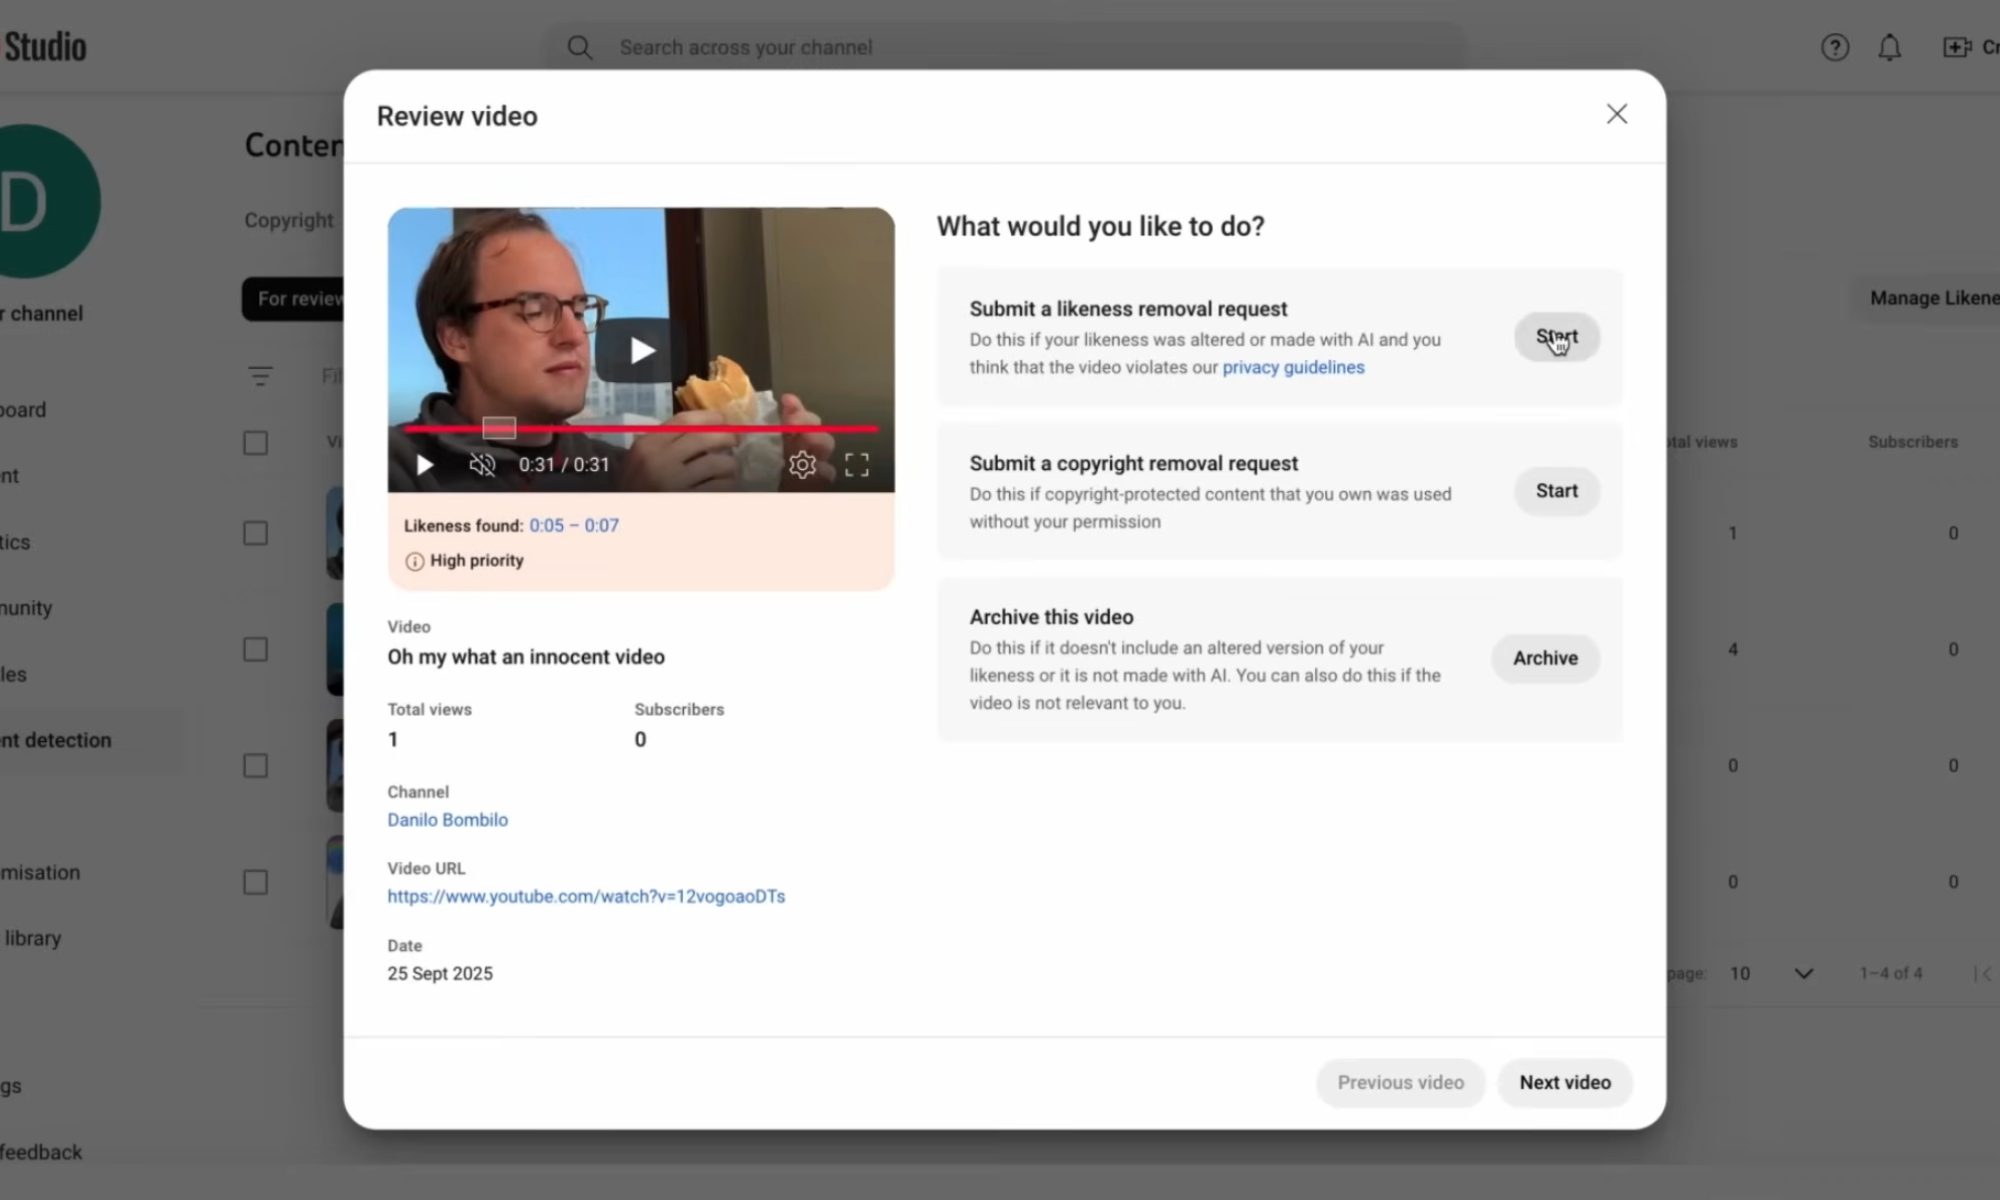Open the Audio library sidebar item

(32, 938)
